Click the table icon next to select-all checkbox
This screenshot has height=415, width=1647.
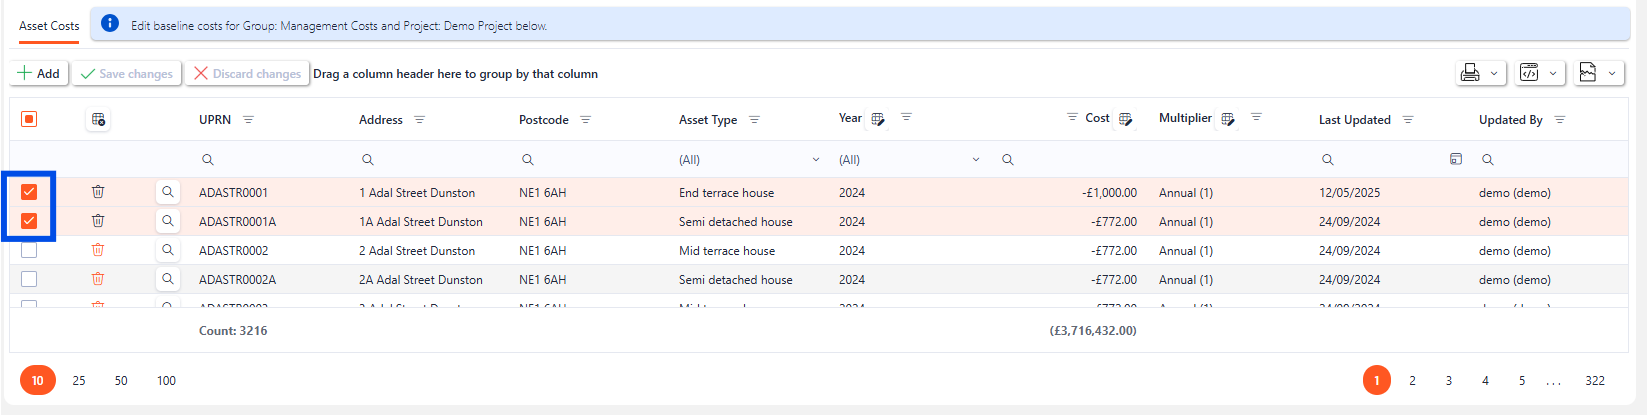coord(98,120)
